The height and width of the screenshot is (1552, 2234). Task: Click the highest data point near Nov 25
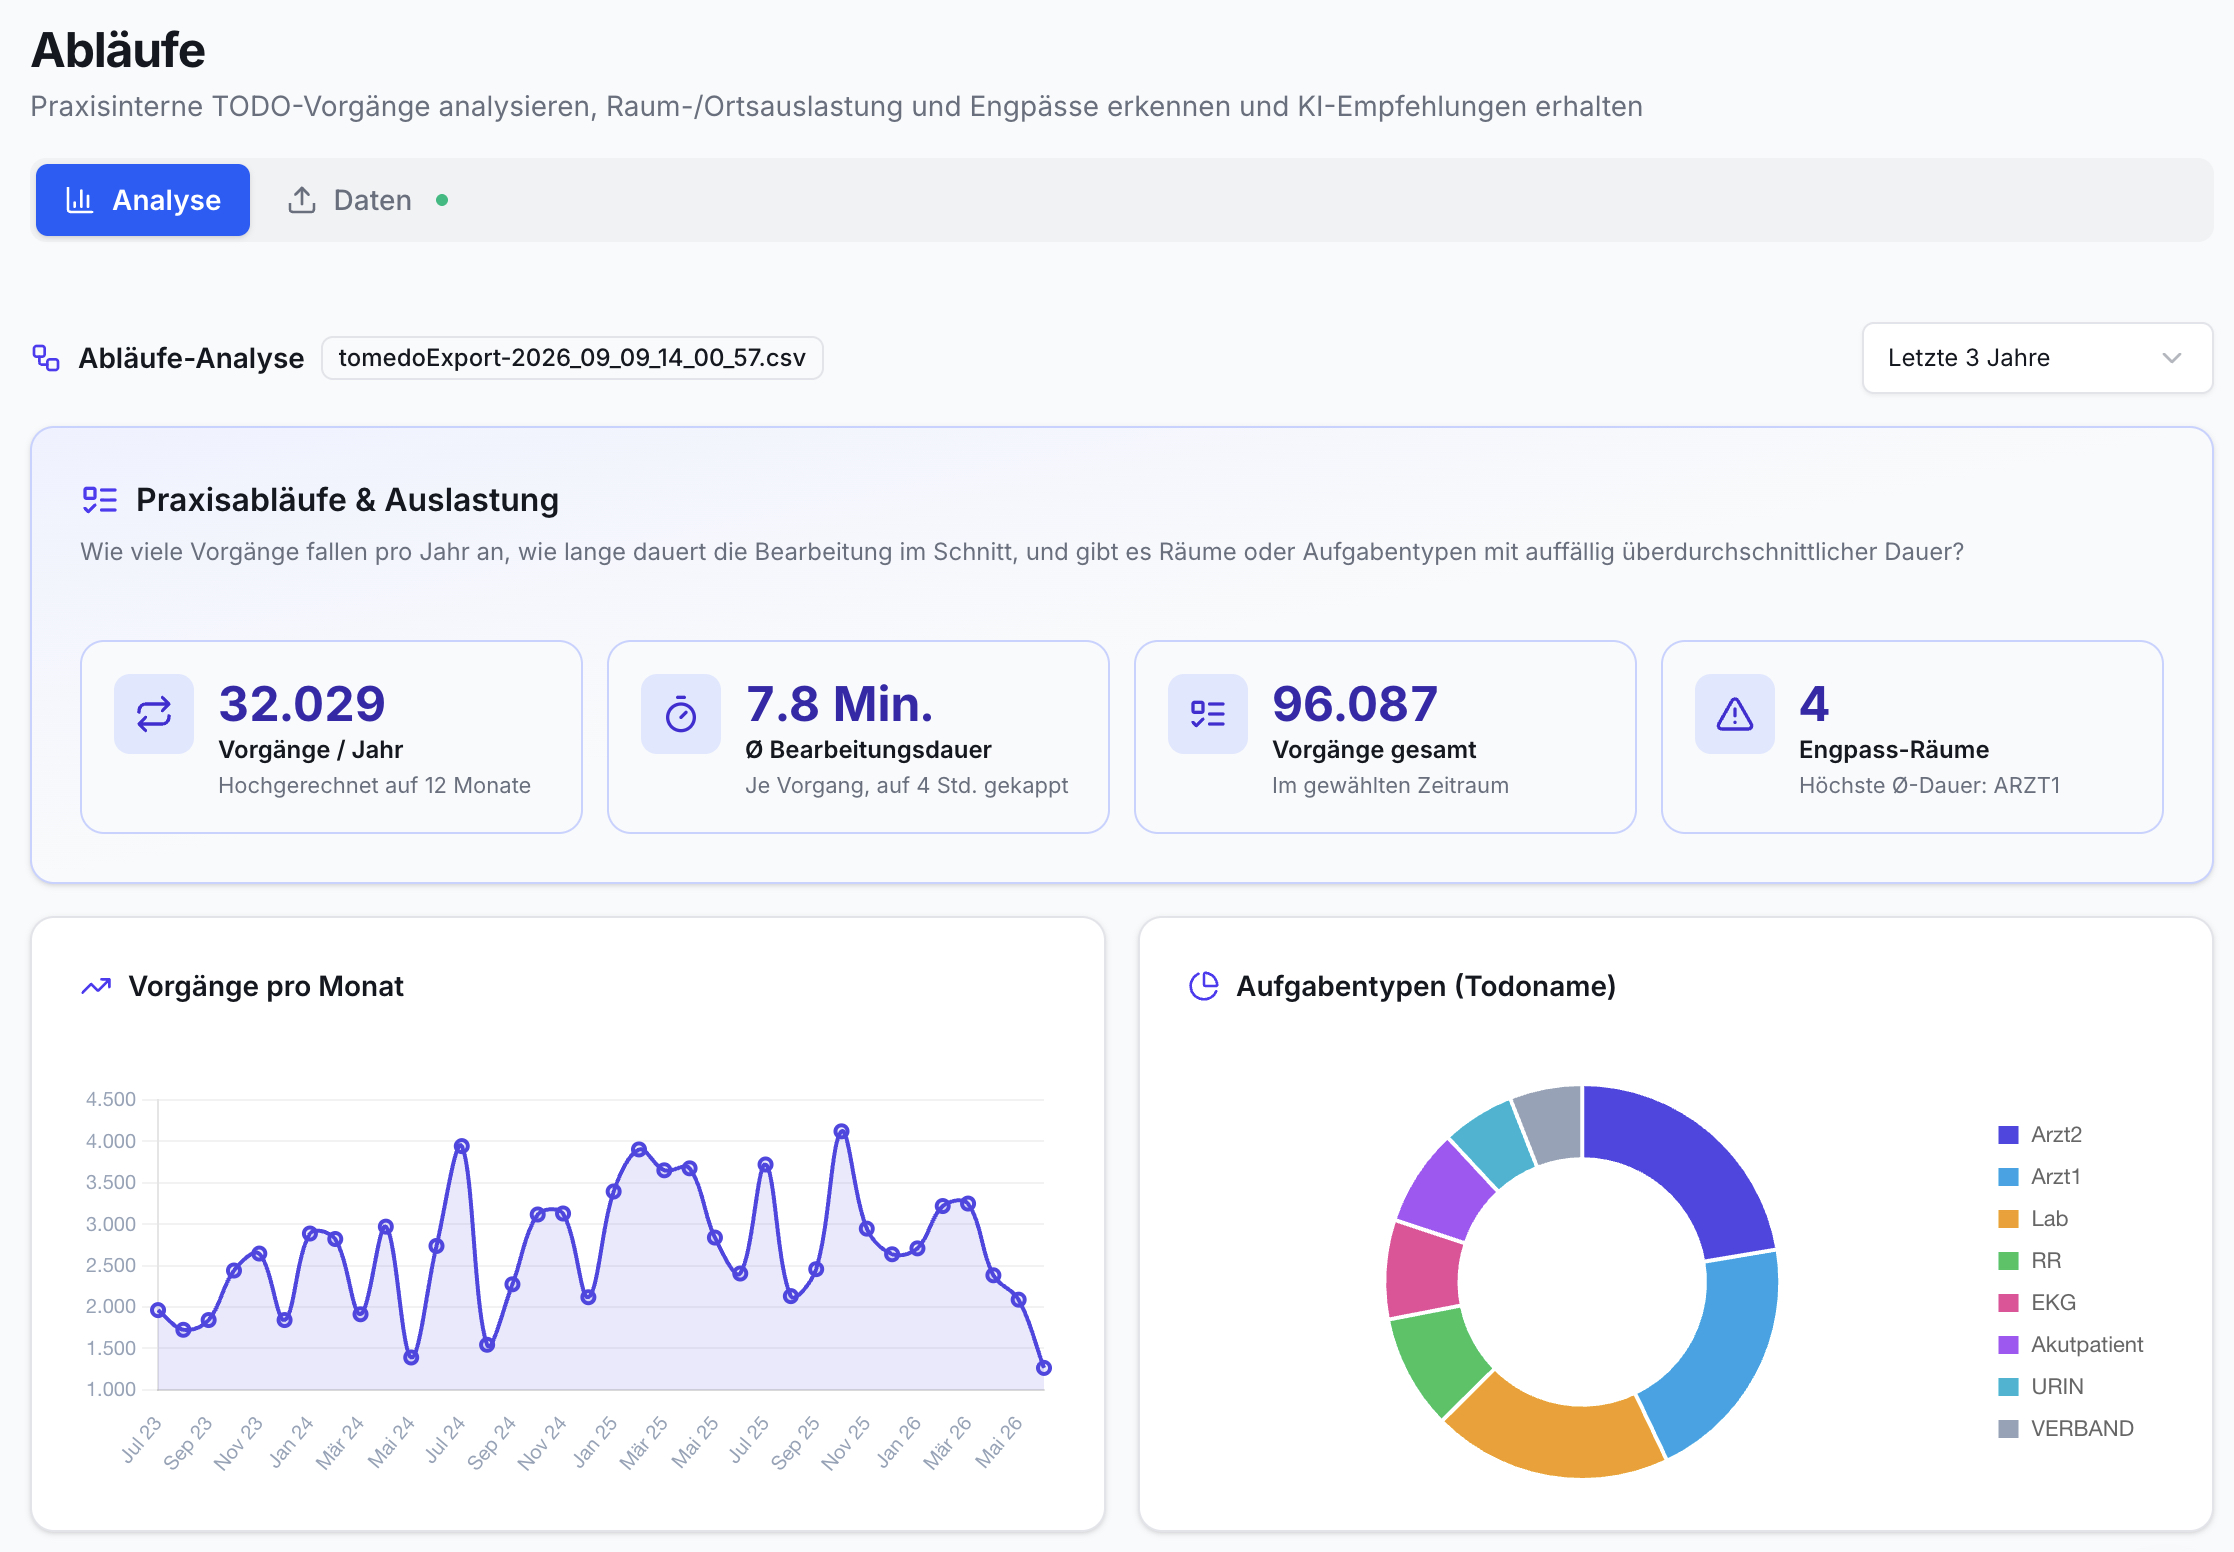coord(842,1132)
